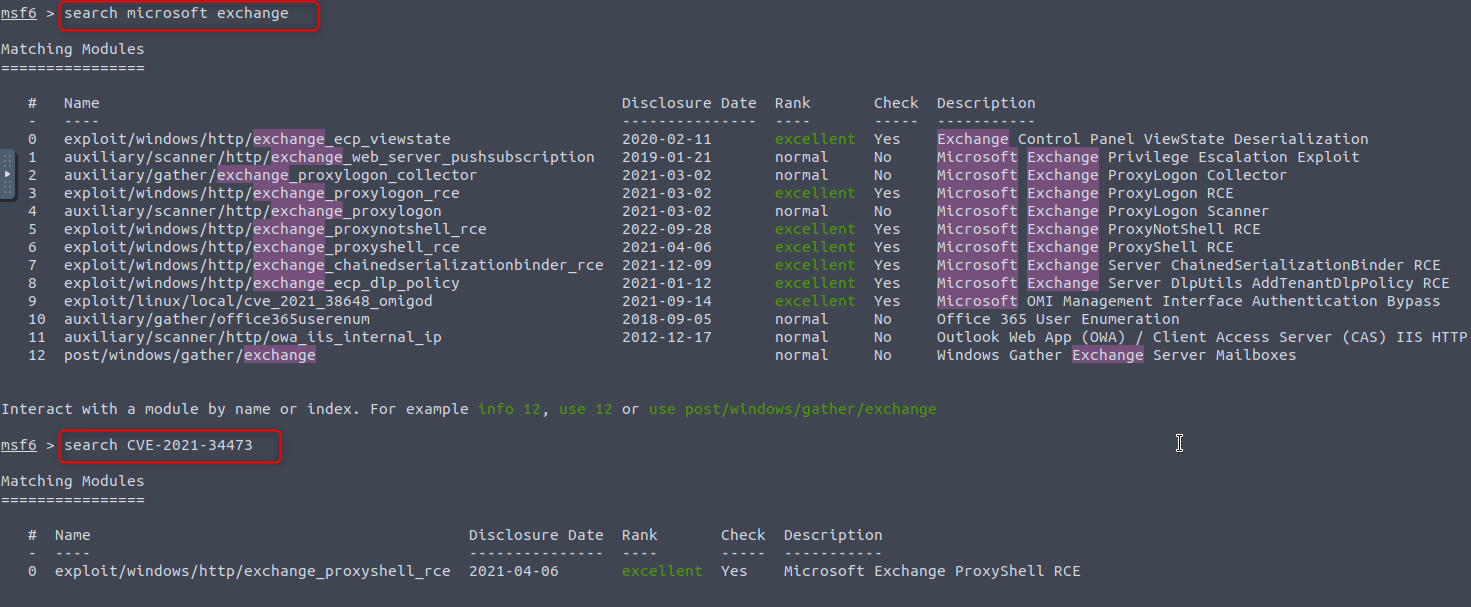
Task: Click the Rank column header
Action: click(792, 102)
